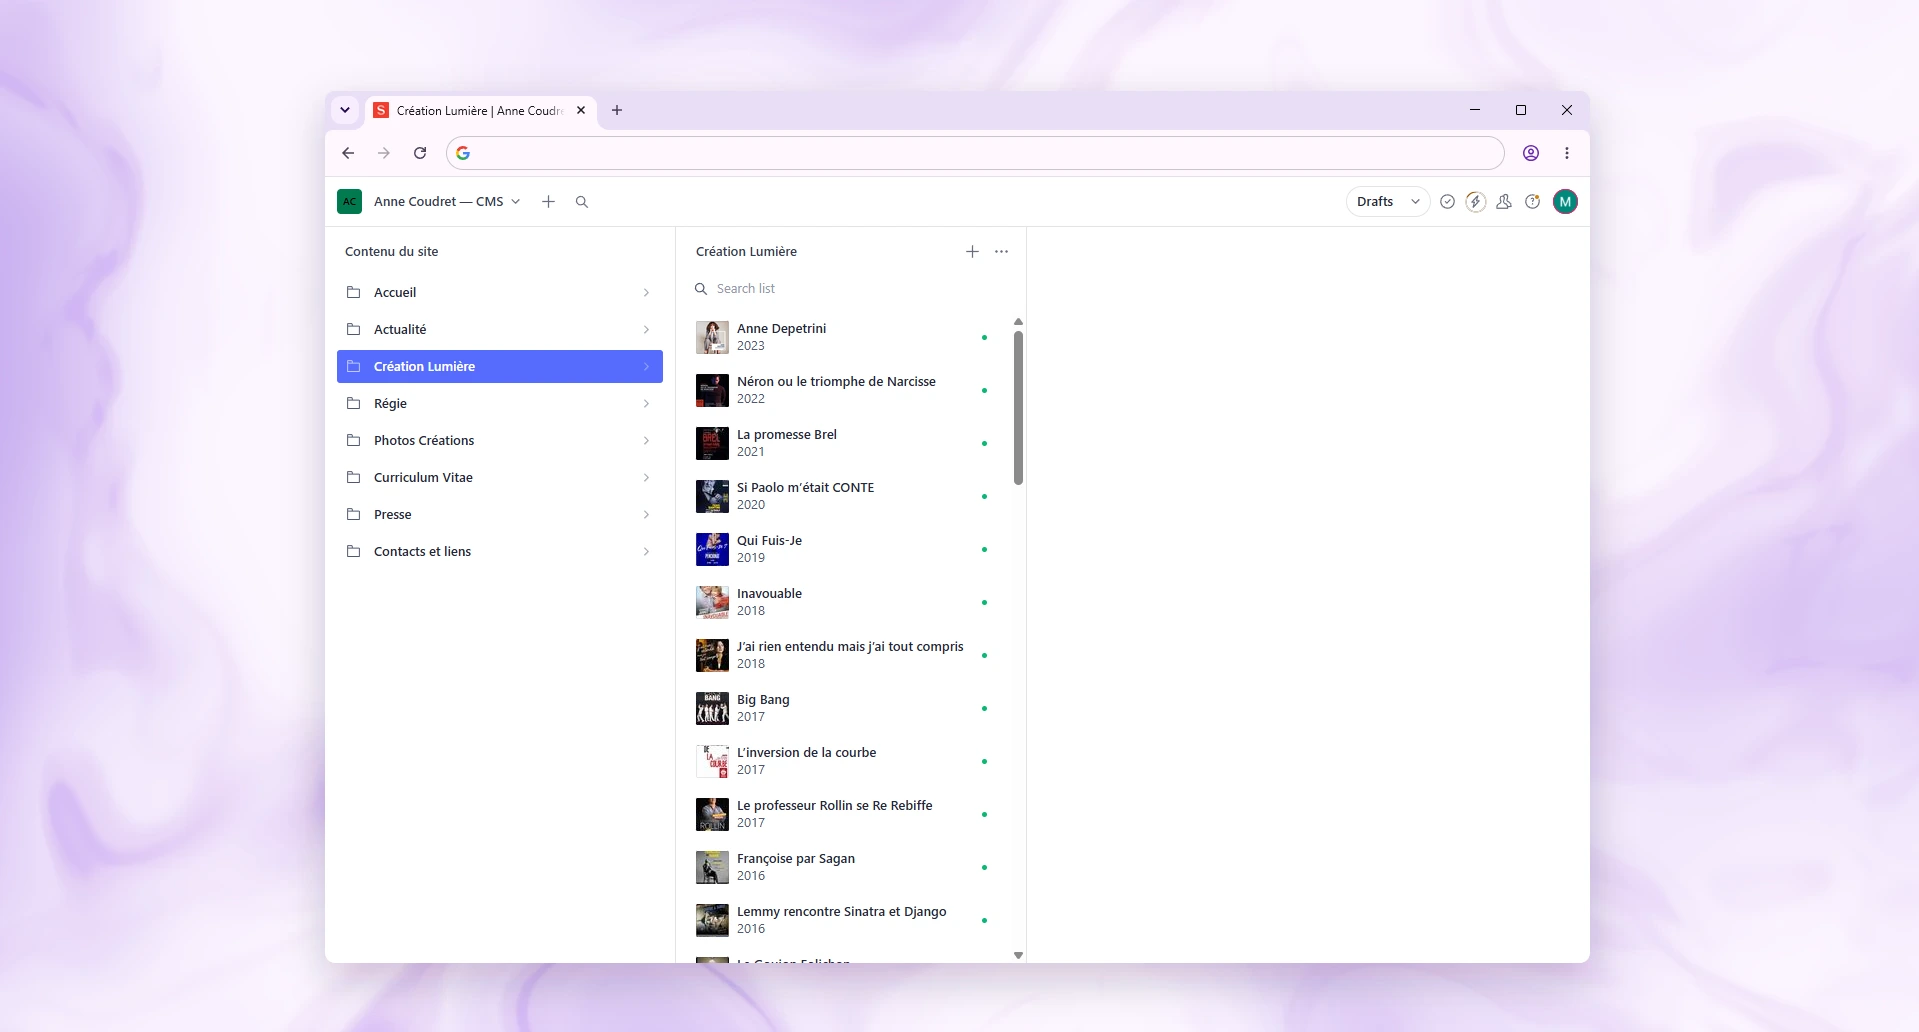This screenshot has width=1919, height=1032.
Task: Click the green AC workspace logo
Action: click(x=349, y=202)
